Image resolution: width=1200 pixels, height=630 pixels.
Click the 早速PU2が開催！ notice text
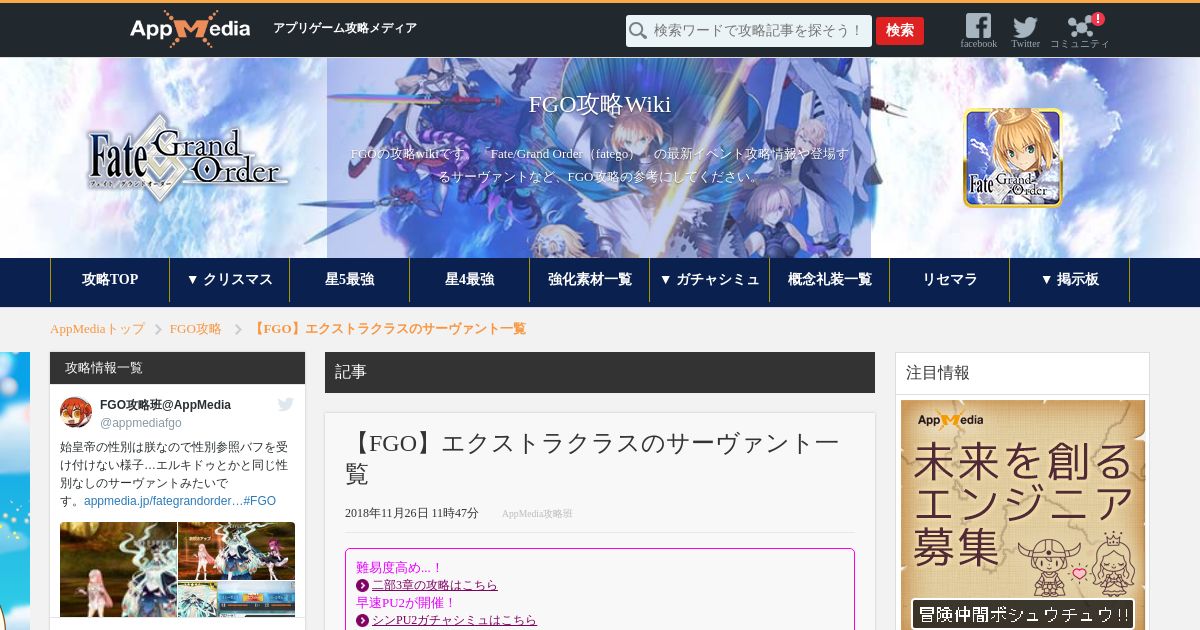(x=406, y=603)
